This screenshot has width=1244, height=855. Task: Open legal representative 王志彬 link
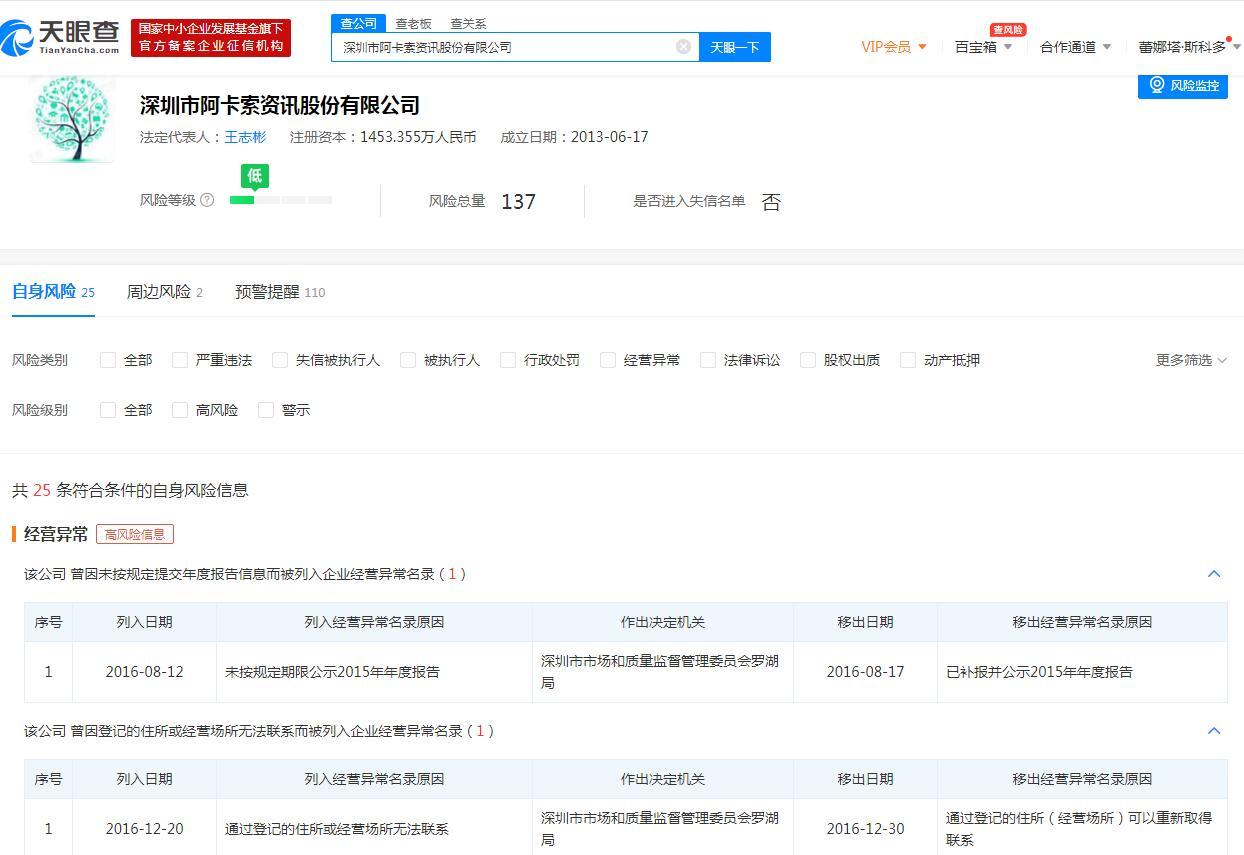[x=245, y=137]
